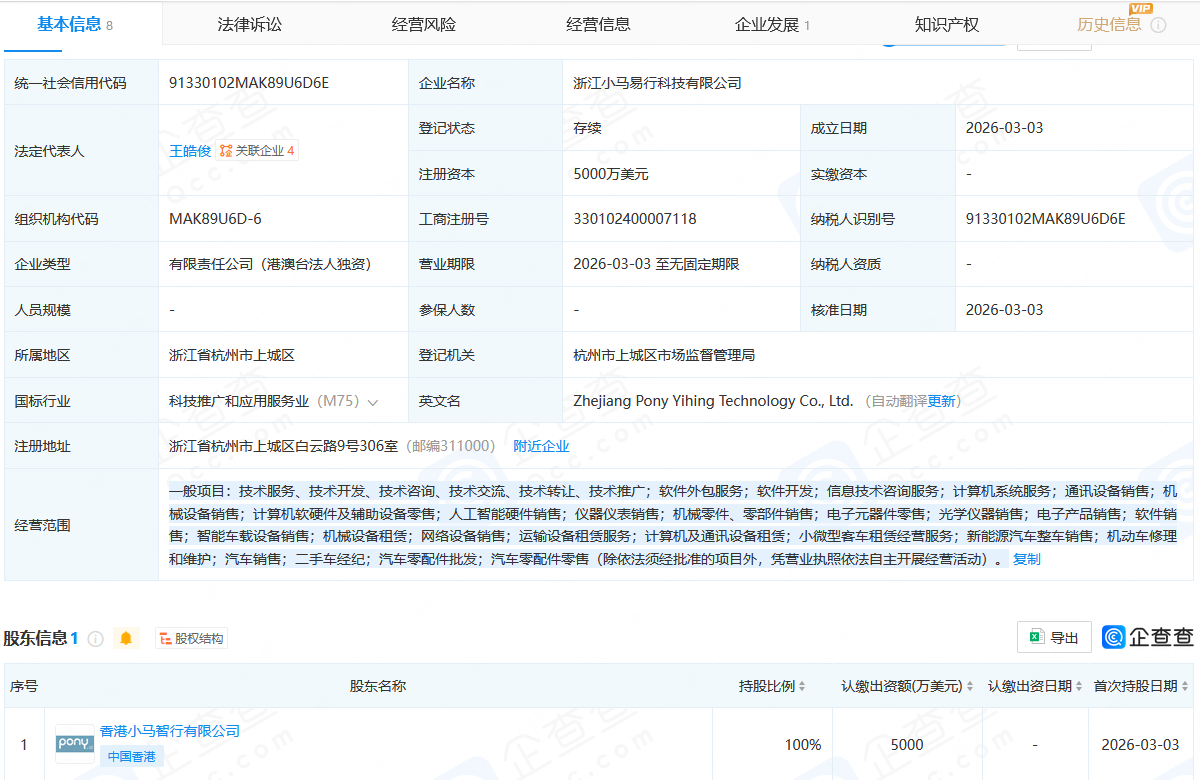Open the 附近企业 nearby companies link

(x=541, y=446)
